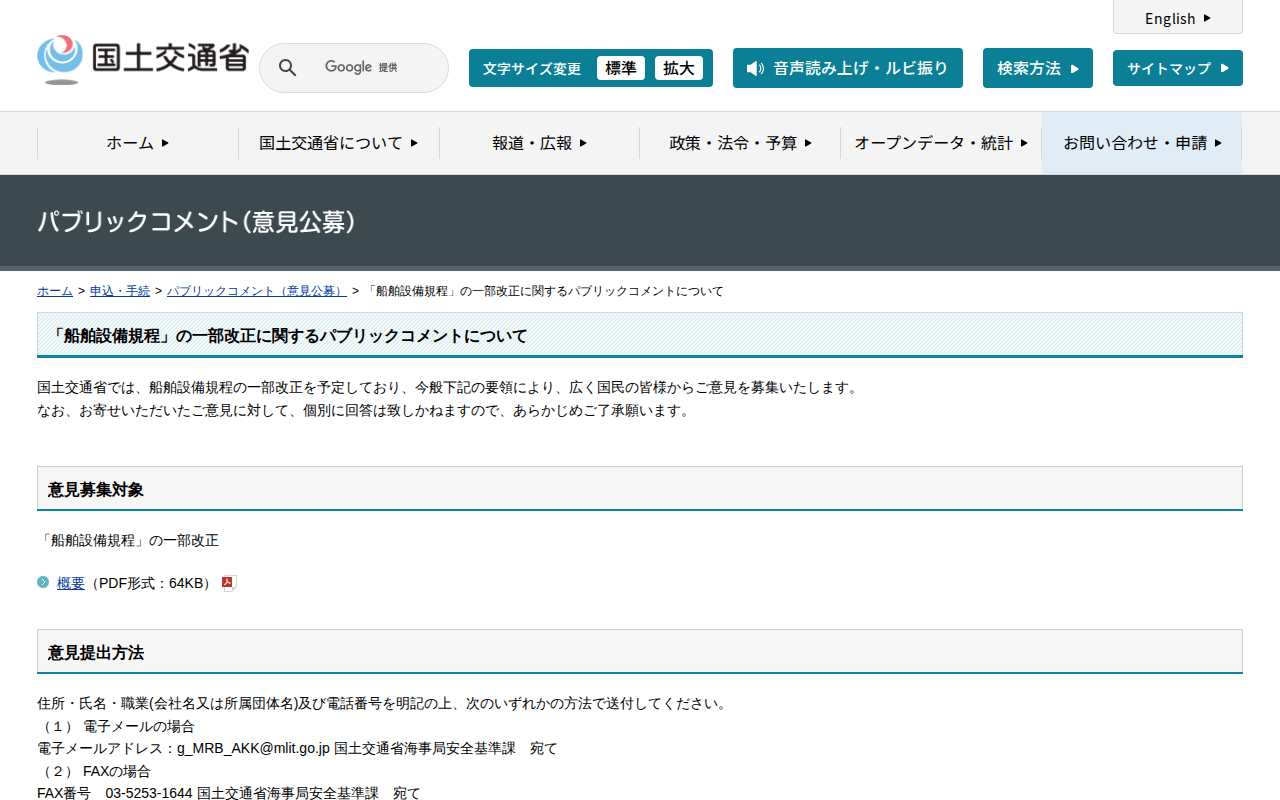Click the 国土交通省 logo
This screenshot has width=1280, height=800.
click(x=142, y=60)
